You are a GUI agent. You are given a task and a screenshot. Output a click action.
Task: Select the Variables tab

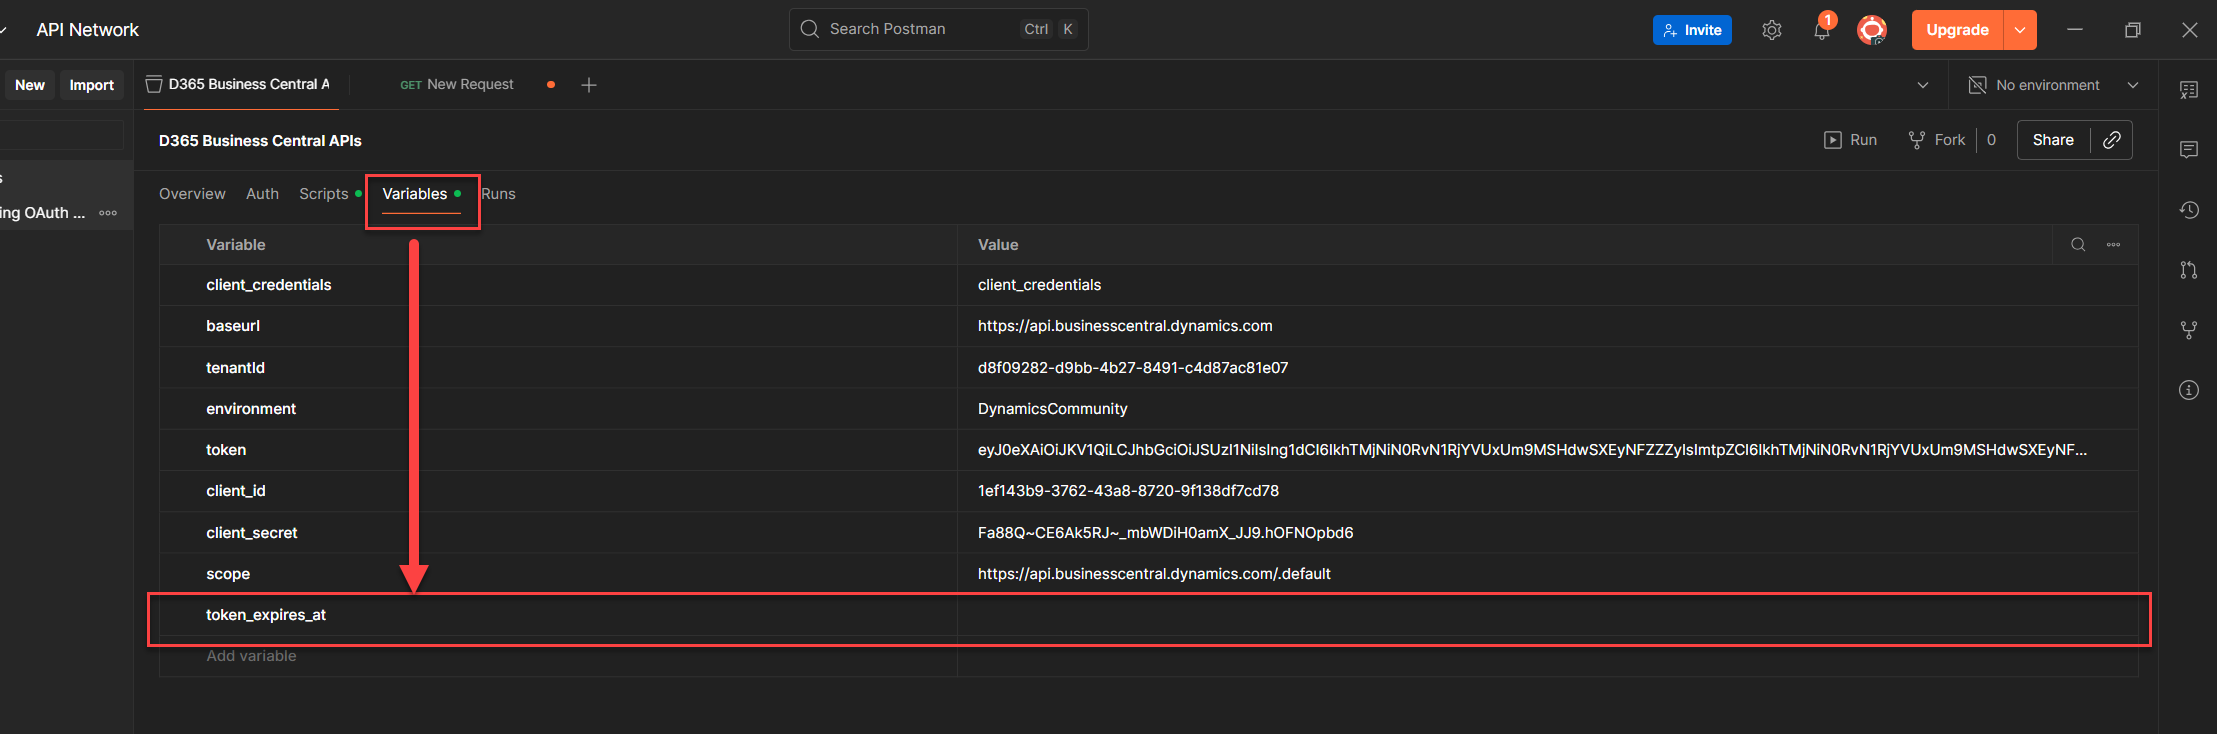click(x=415, y=194)
